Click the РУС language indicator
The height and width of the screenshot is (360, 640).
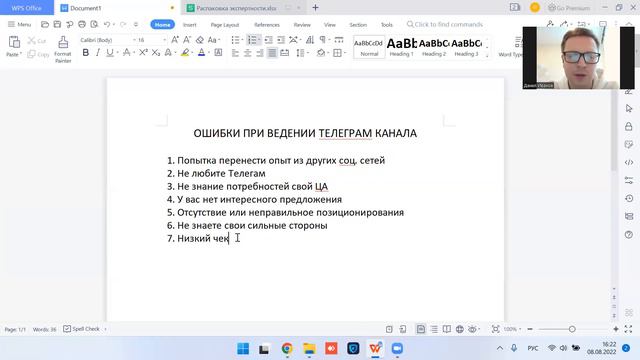(x=533, y=348)
